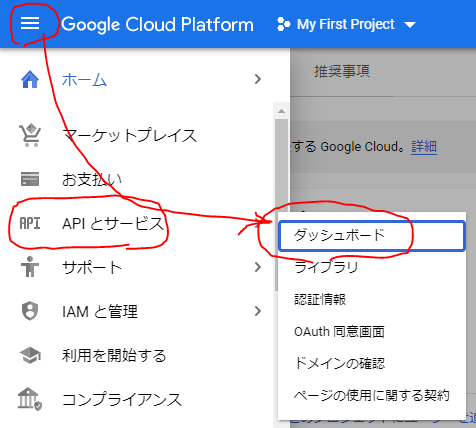Viewport: 476px width, 428px height.
Task: Open コンプライアンス menu entry
Action: (x=122, y=399)
